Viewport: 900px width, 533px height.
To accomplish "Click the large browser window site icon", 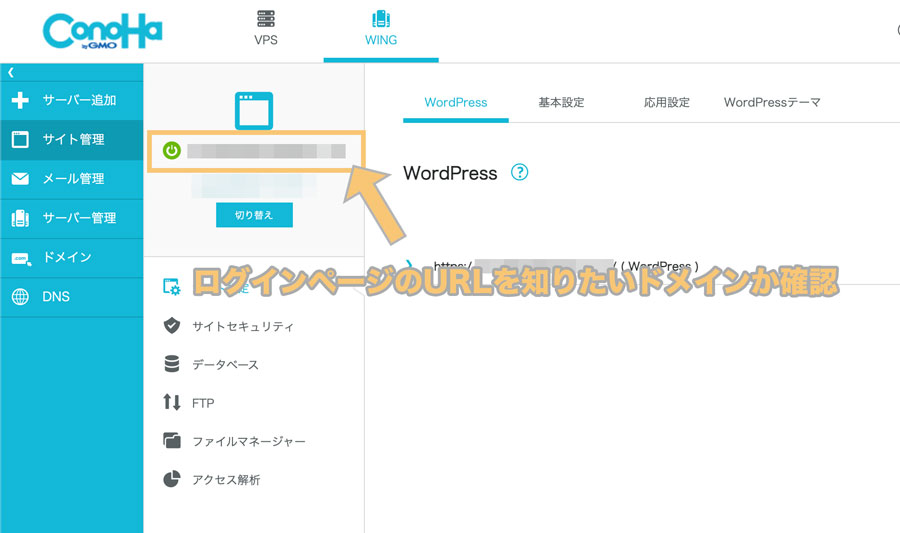I will pyautogui.click(x=254, y=111).
